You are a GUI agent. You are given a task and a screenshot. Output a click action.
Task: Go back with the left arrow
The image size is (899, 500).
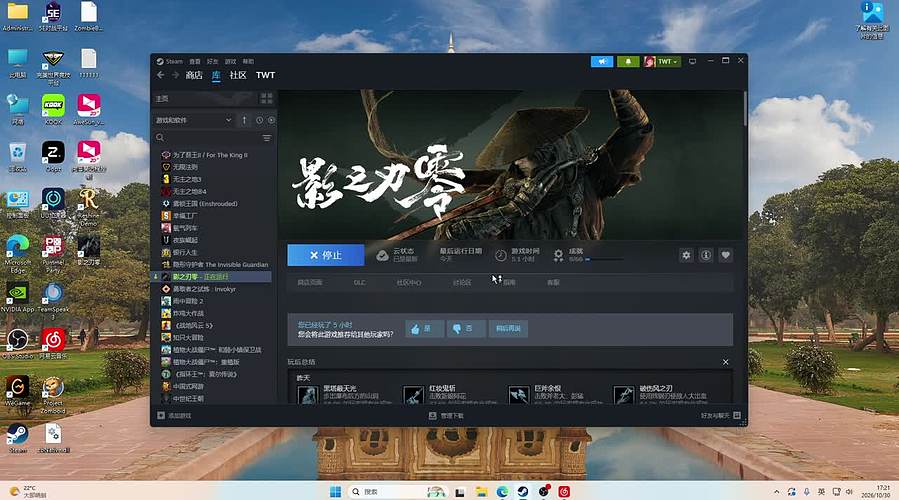161,75
